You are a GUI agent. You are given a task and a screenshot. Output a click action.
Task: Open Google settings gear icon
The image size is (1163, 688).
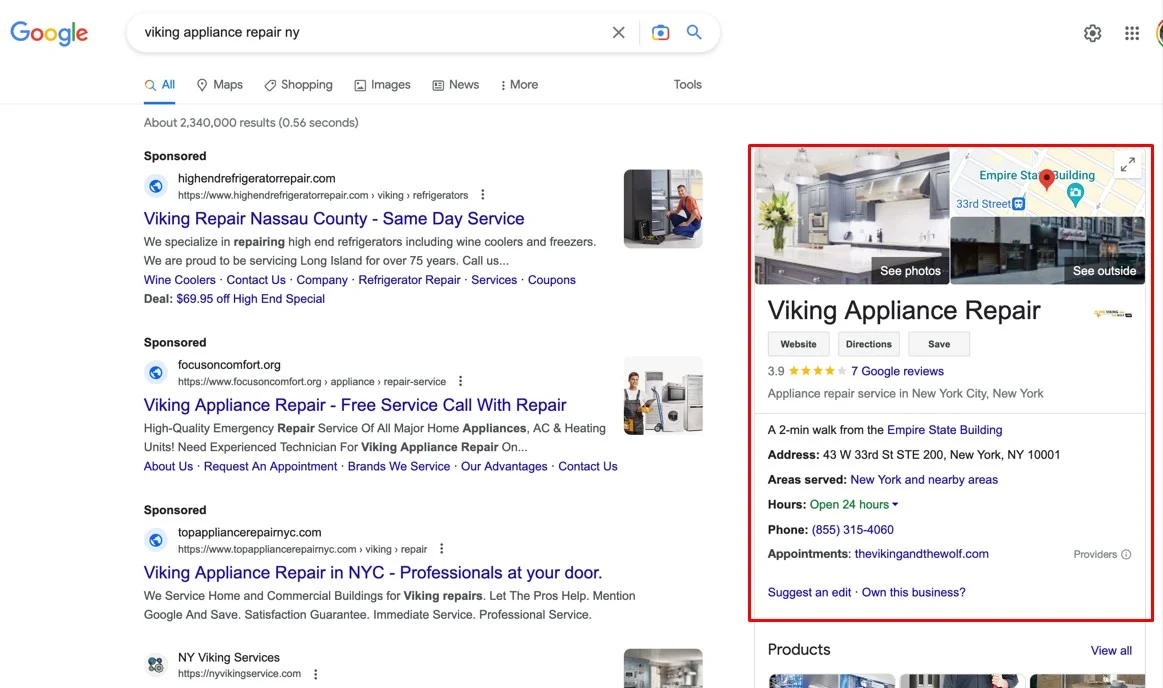[x=1092, y=33]
